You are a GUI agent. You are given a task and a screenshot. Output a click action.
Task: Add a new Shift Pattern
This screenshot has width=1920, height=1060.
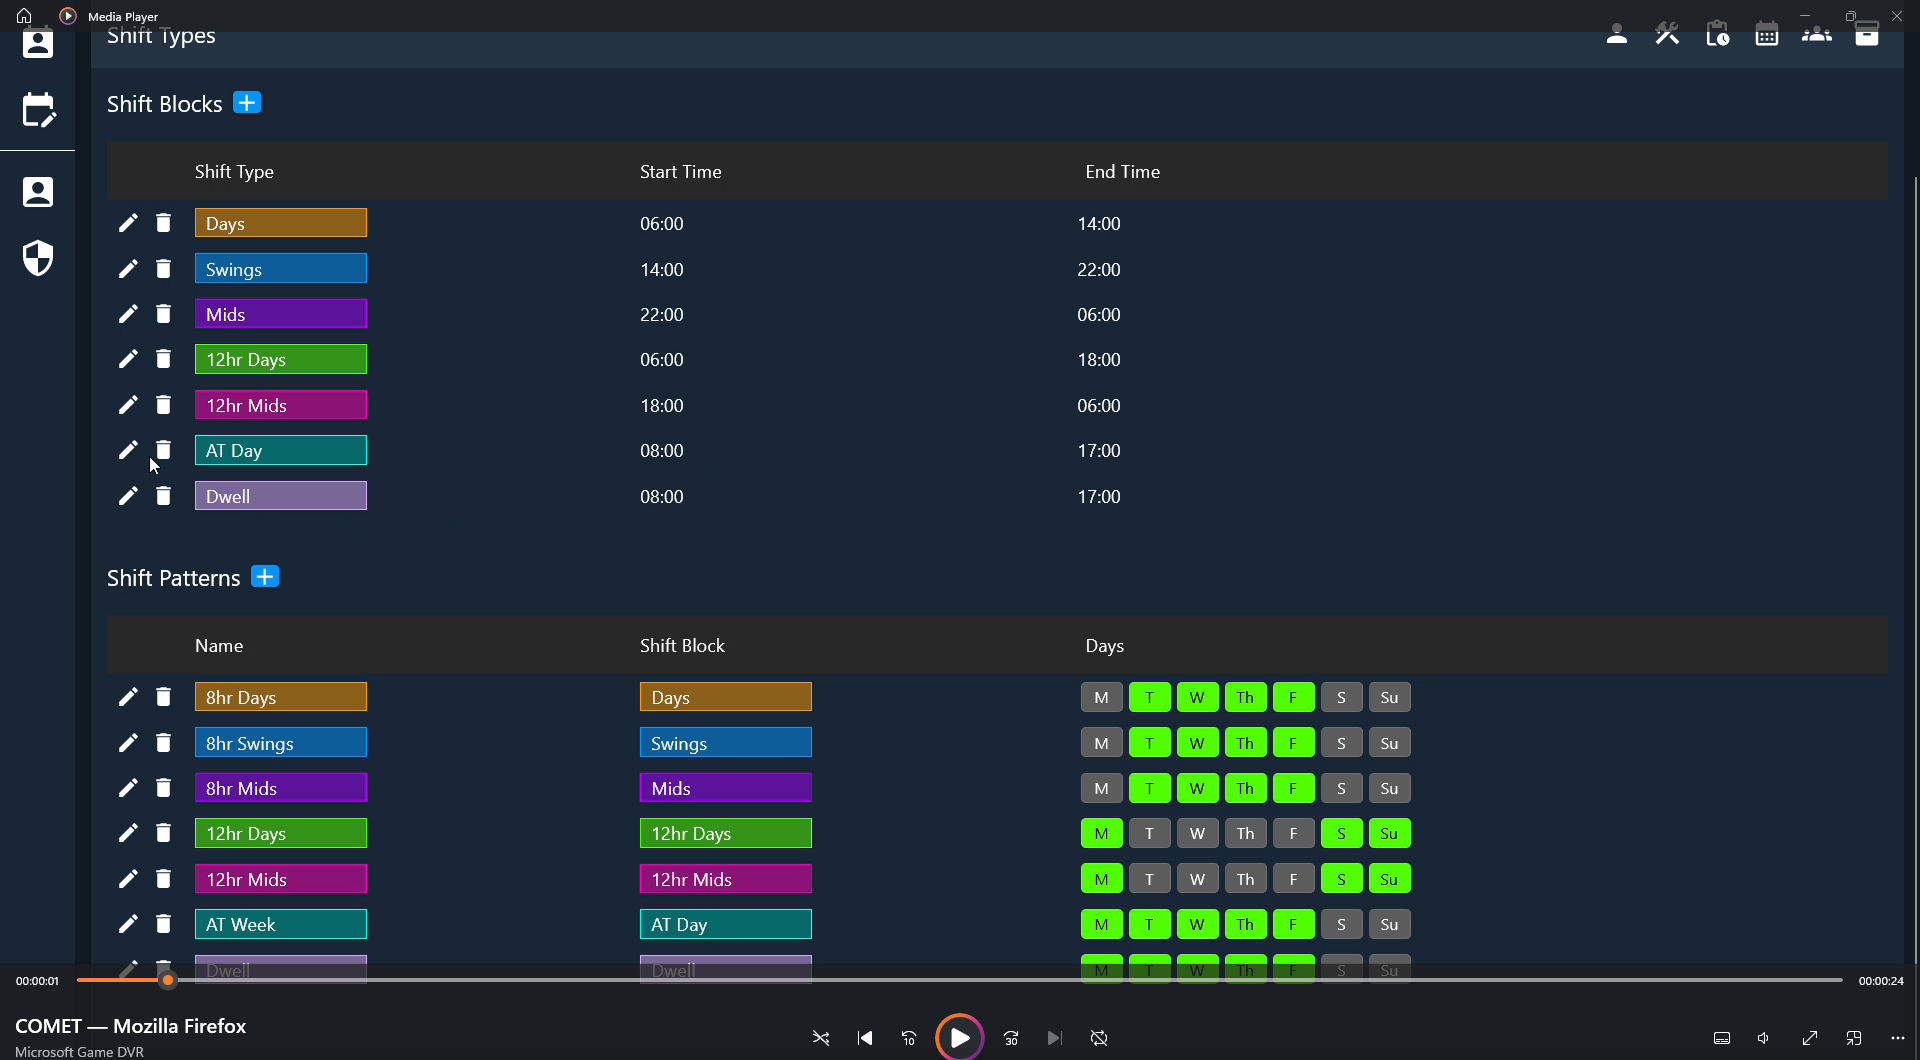(265, 577)
